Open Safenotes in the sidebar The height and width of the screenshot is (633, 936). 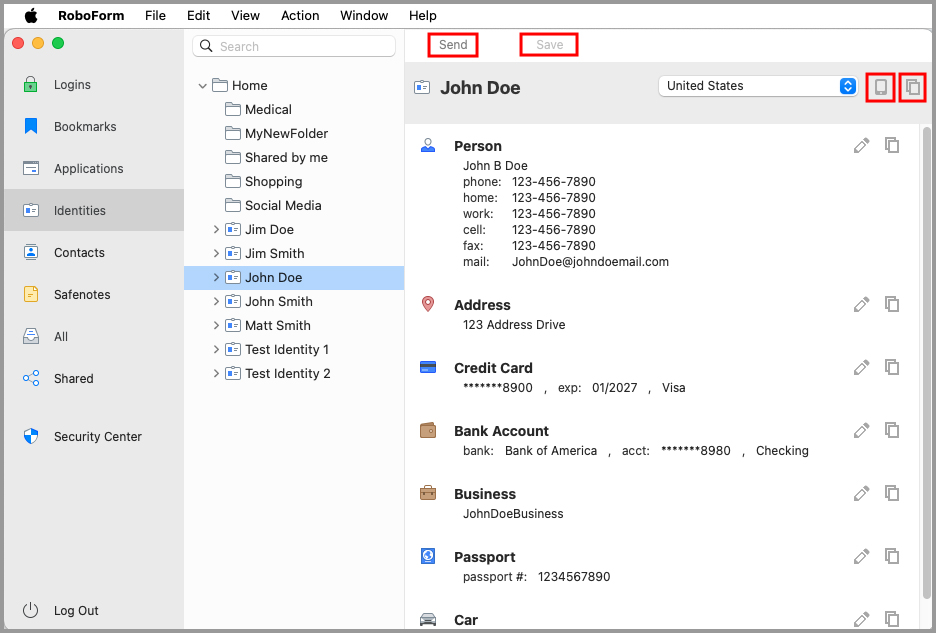point(82,294)
